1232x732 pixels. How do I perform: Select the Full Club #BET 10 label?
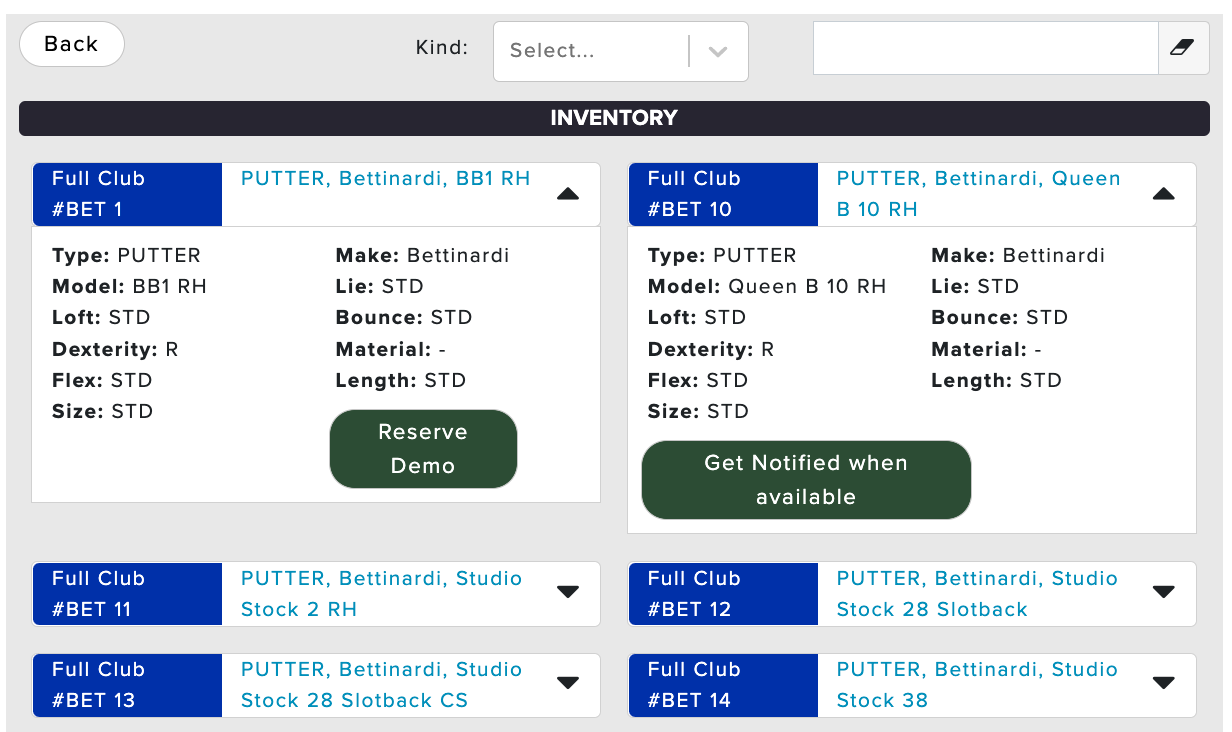click(723, 194)
